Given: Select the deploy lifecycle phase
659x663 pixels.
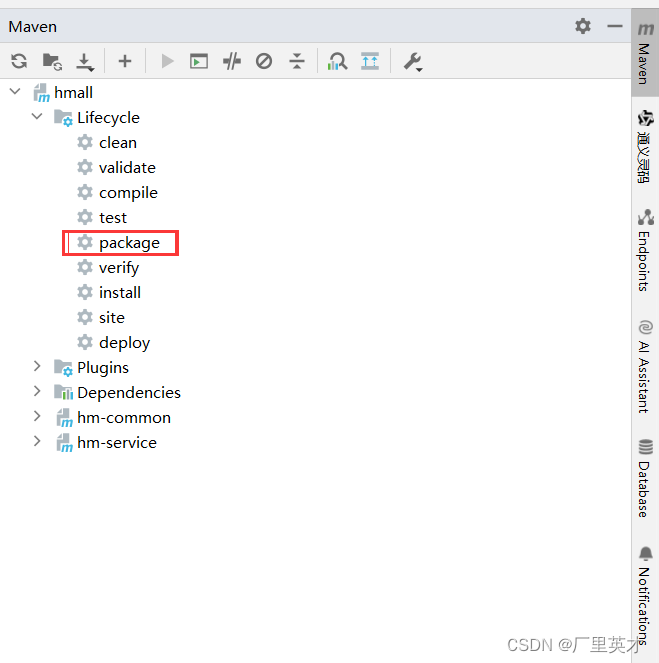Looking at the screenshot, I should (x=124, y=343).
